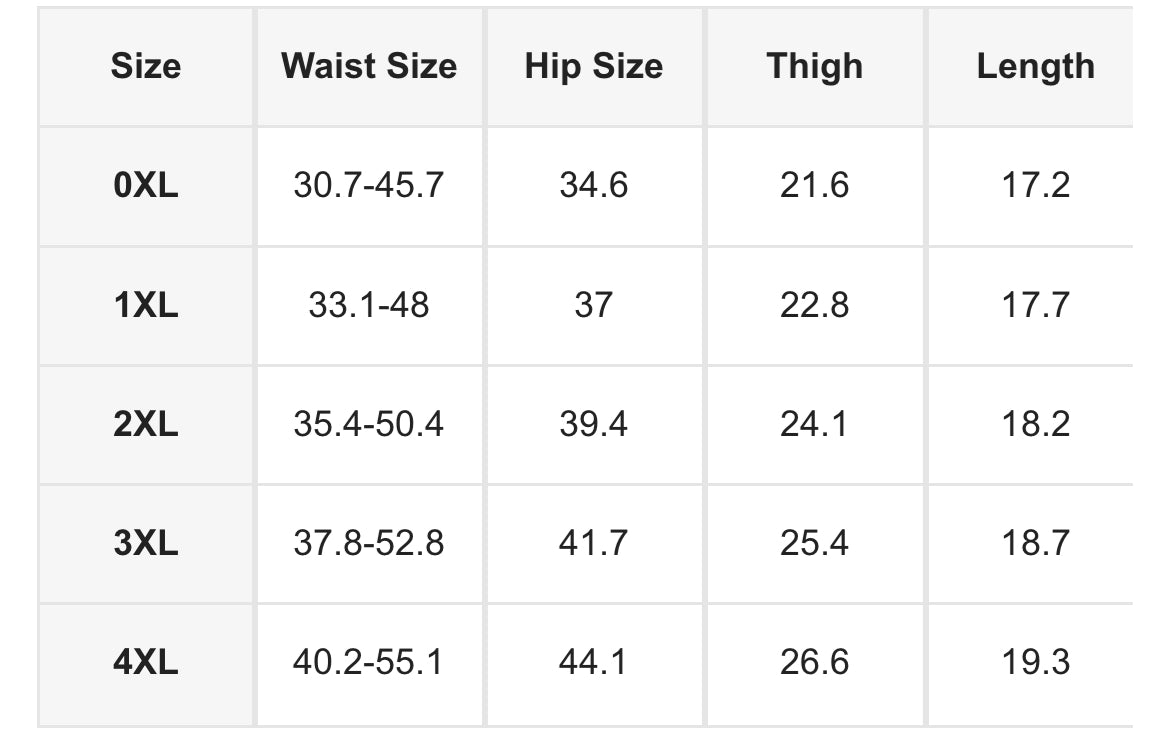Select the 3XL size row label

click(x=146, y=543)
